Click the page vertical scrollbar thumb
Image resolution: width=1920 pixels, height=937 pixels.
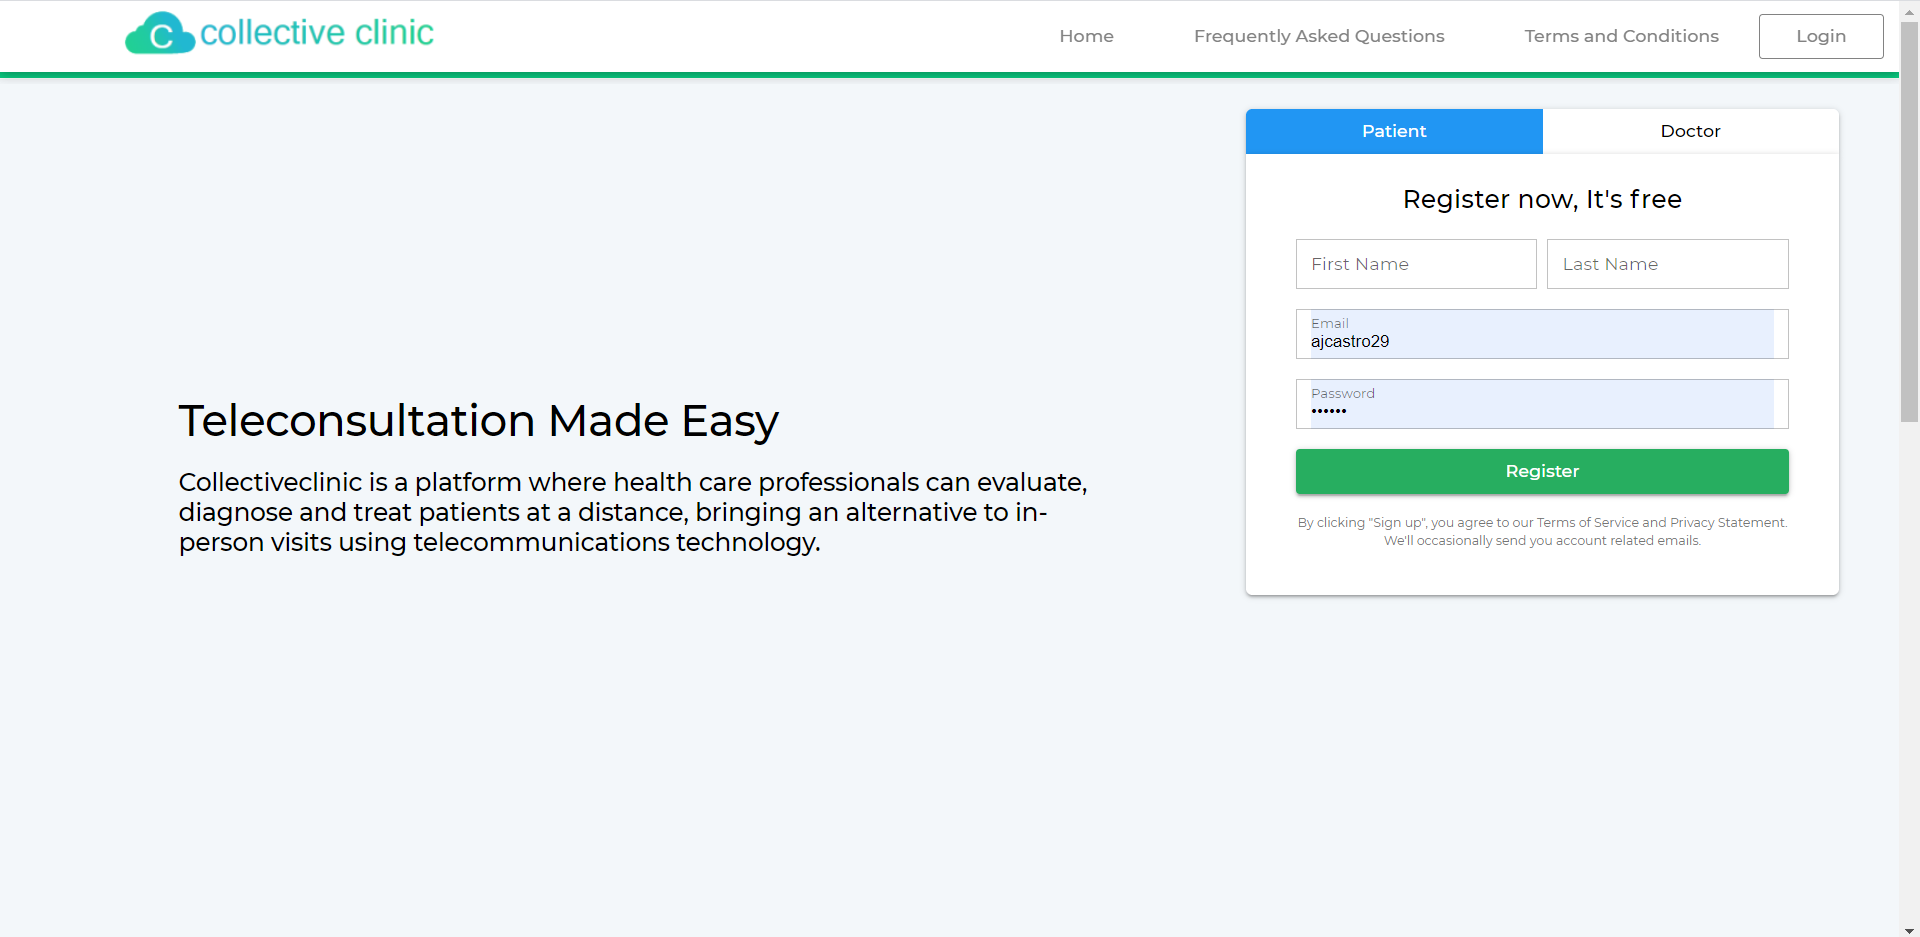click(x=1909, y=220)
